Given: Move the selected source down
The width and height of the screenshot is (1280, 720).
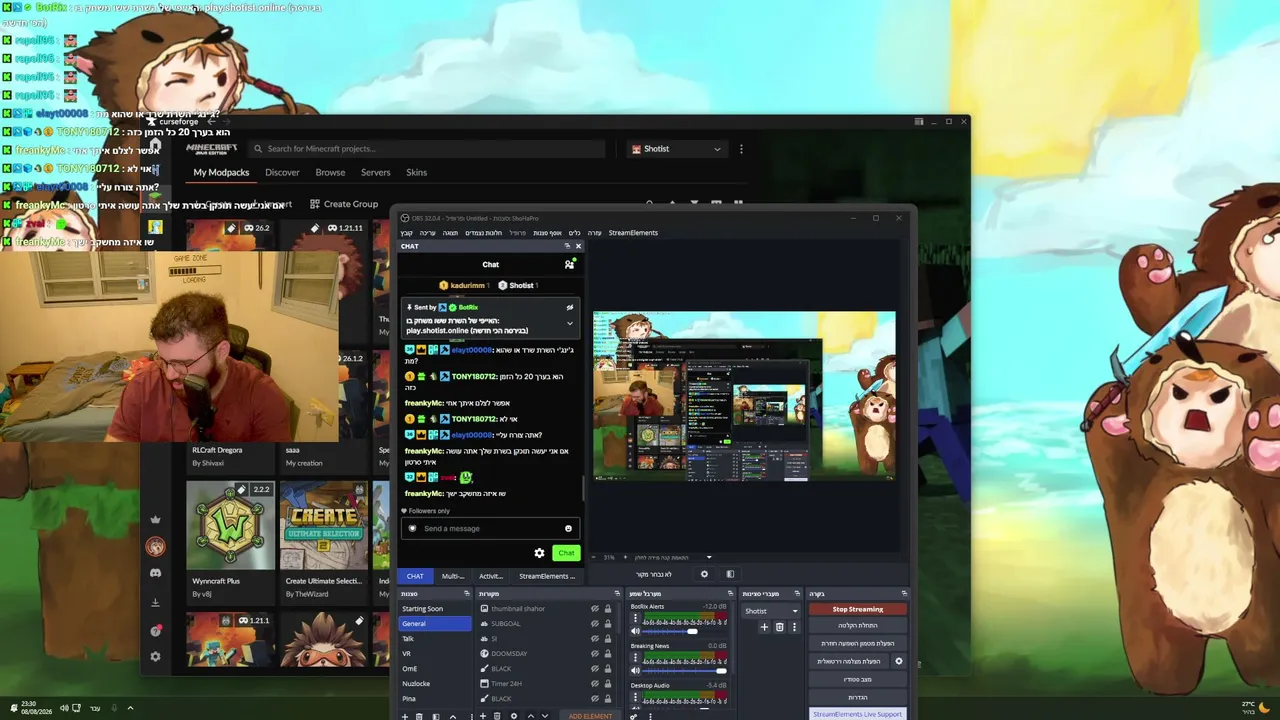Looking at the screenshot, I should [x=545, y=716].
